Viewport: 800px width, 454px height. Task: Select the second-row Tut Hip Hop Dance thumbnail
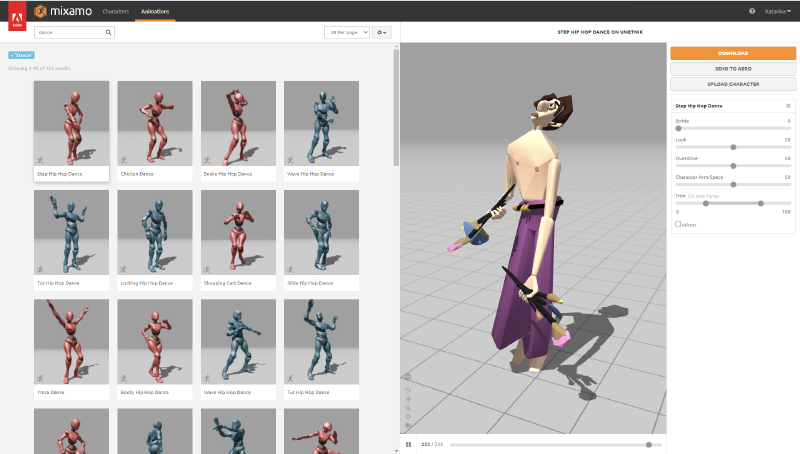click(x=71, y=233)
